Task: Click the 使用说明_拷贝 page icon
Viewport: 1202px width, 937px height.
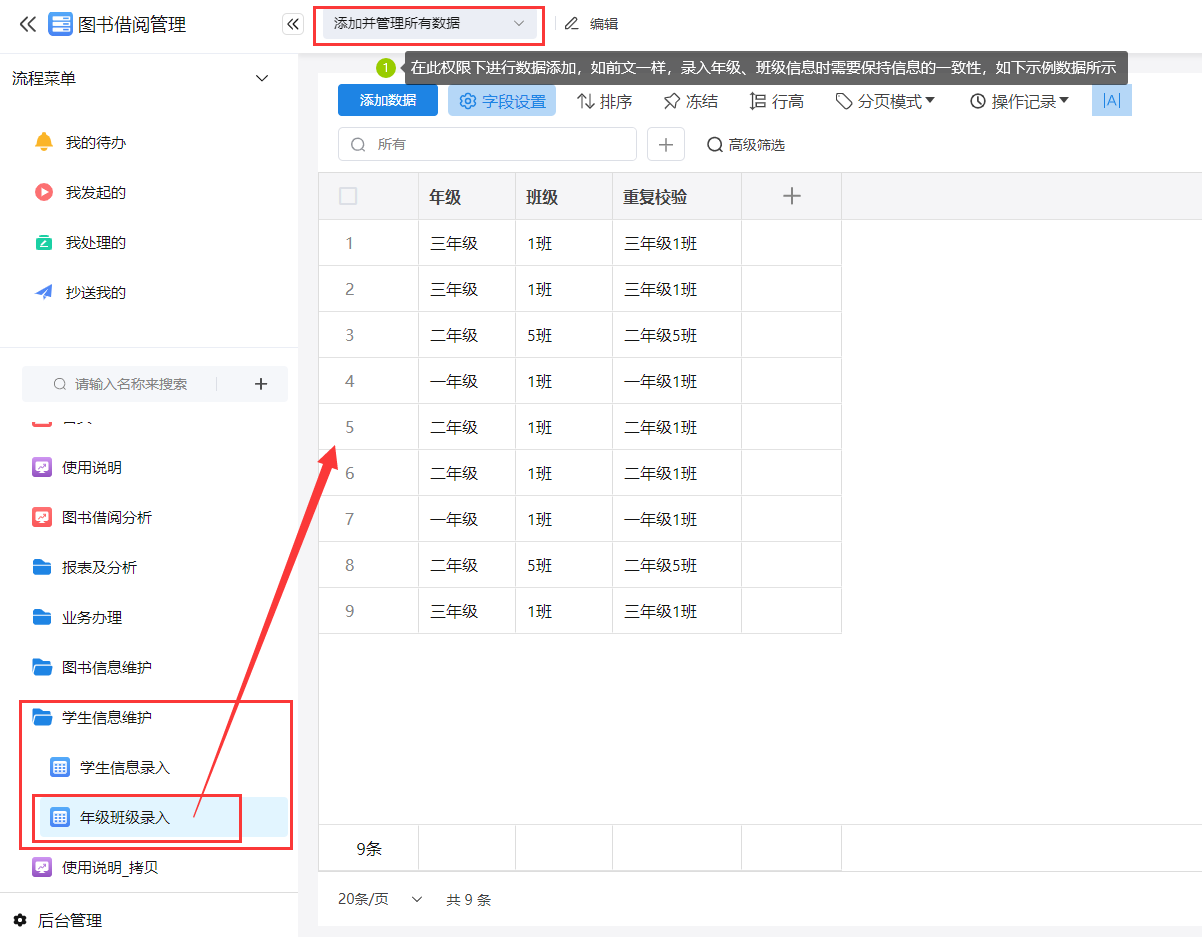Action: tap(42, 867)
